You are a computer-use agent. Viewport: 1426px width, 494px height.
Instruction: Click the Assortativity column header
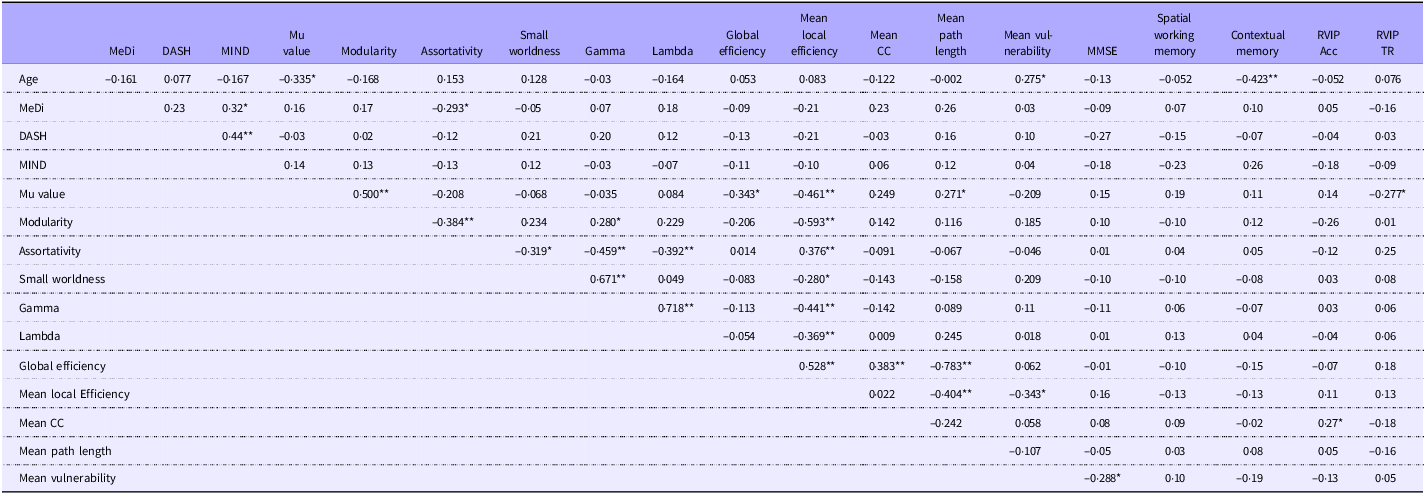(x=452, y=48)
